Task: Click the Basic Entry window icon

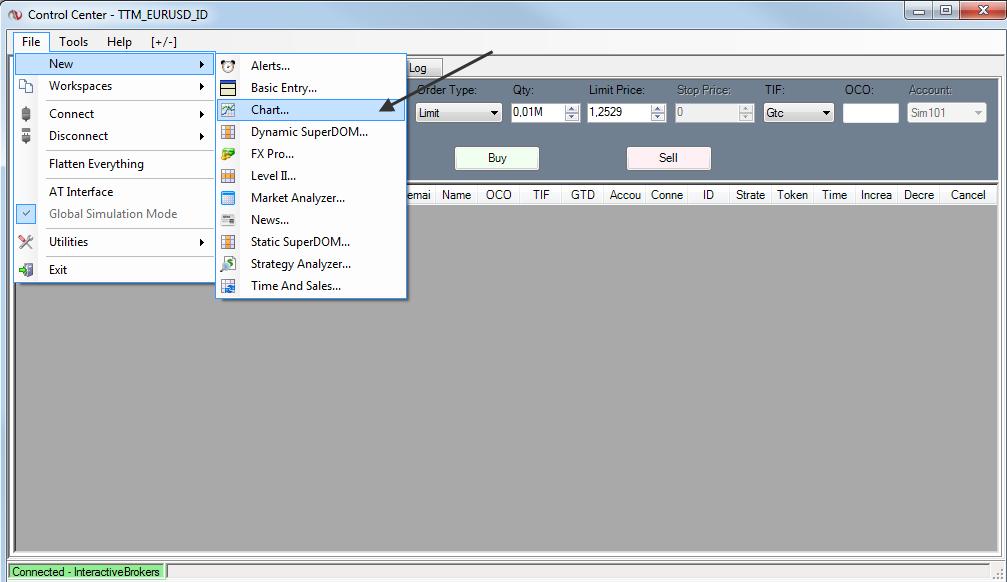Action: (x=228, y=88)
